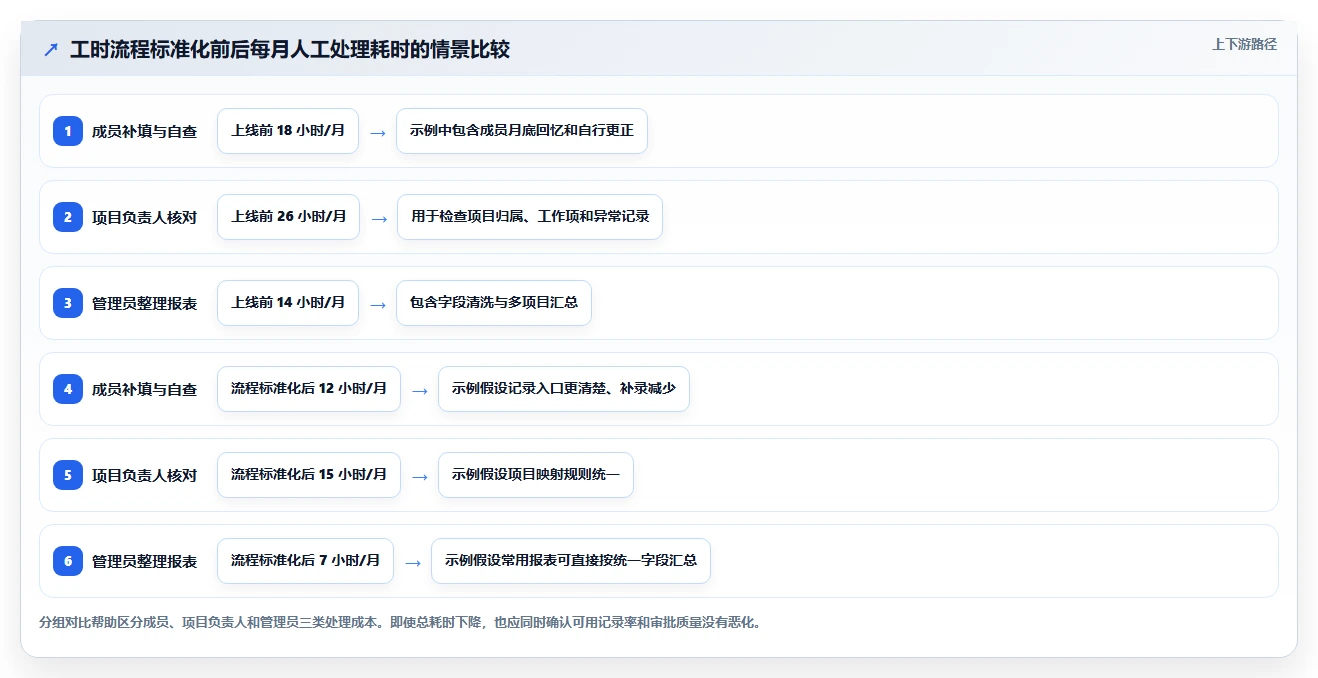Click 管理员整理报表 label in row 6
The width and height of the screenshot is (1318, 678).
click(x=145, y=561)
